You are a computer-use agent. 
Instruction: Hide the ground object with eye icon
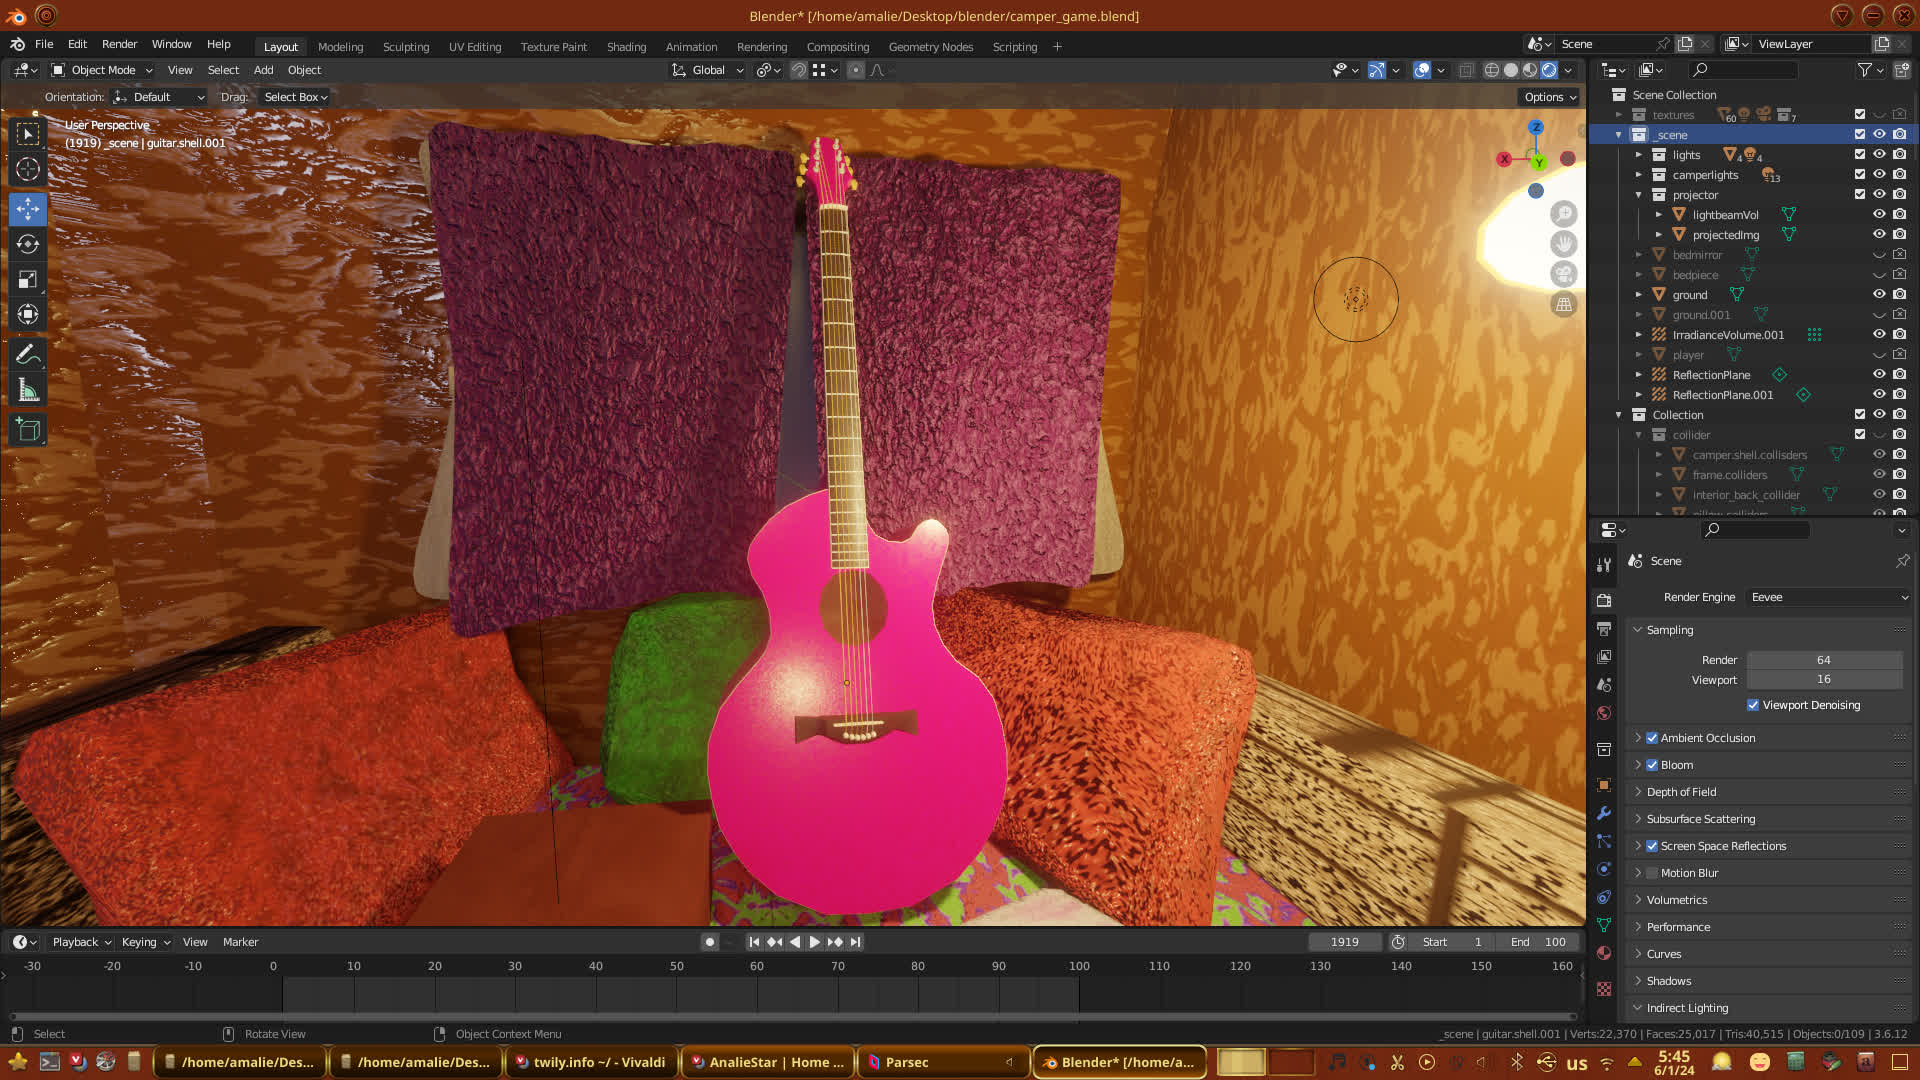(1879, 294)
